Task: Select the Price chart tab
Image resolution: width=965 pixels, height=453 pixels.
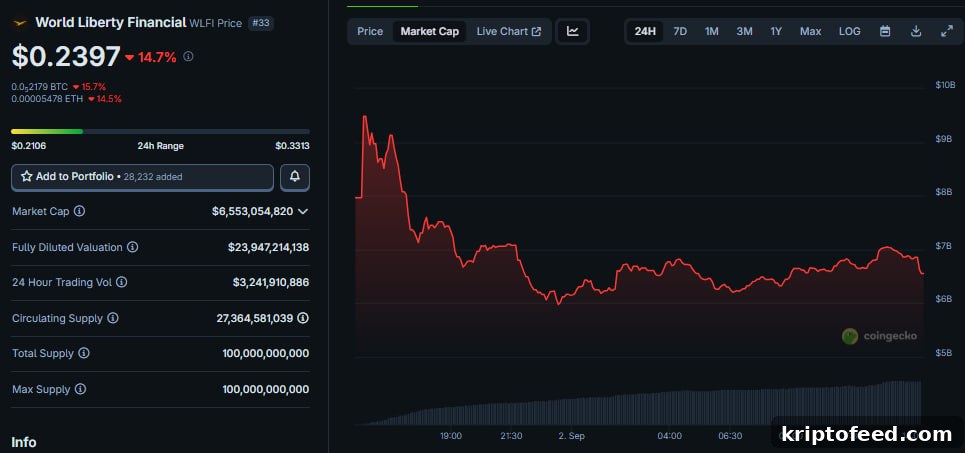Action: point(370,31)
